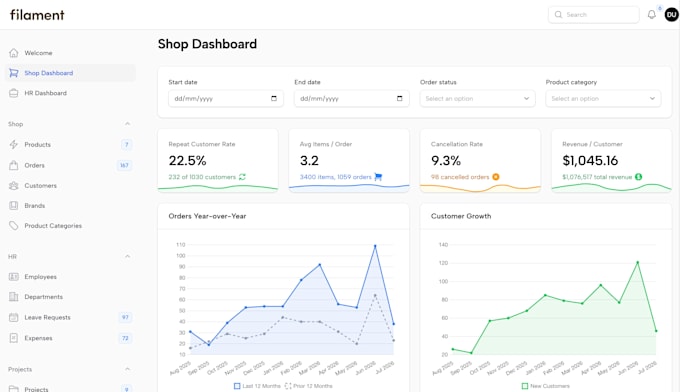
Task: Go to Welcome page
Action: [70, 53]
